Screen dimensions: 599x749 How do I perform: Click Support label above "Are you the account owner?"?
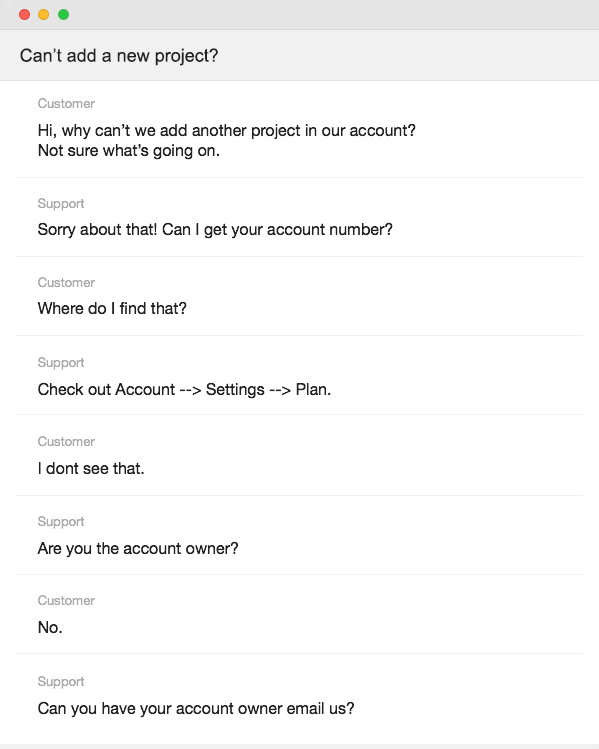coord(61,522)
